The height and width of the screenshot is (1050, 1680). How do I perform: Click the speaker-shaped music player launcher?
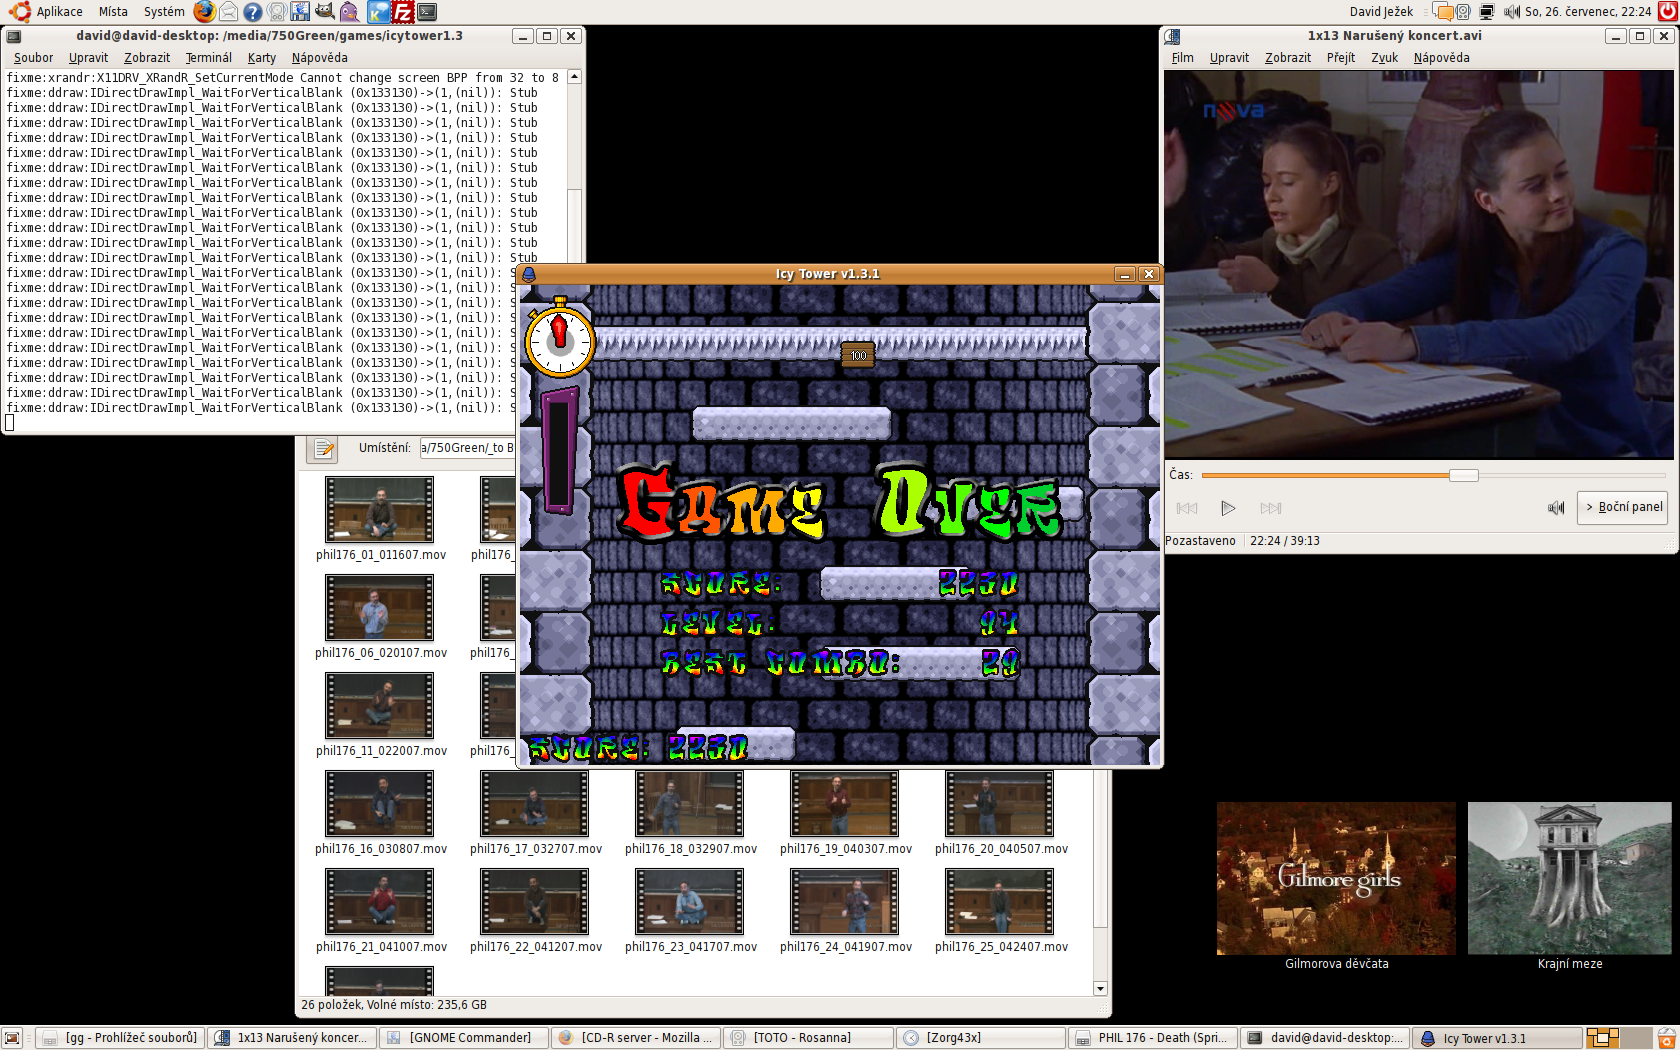277,12
